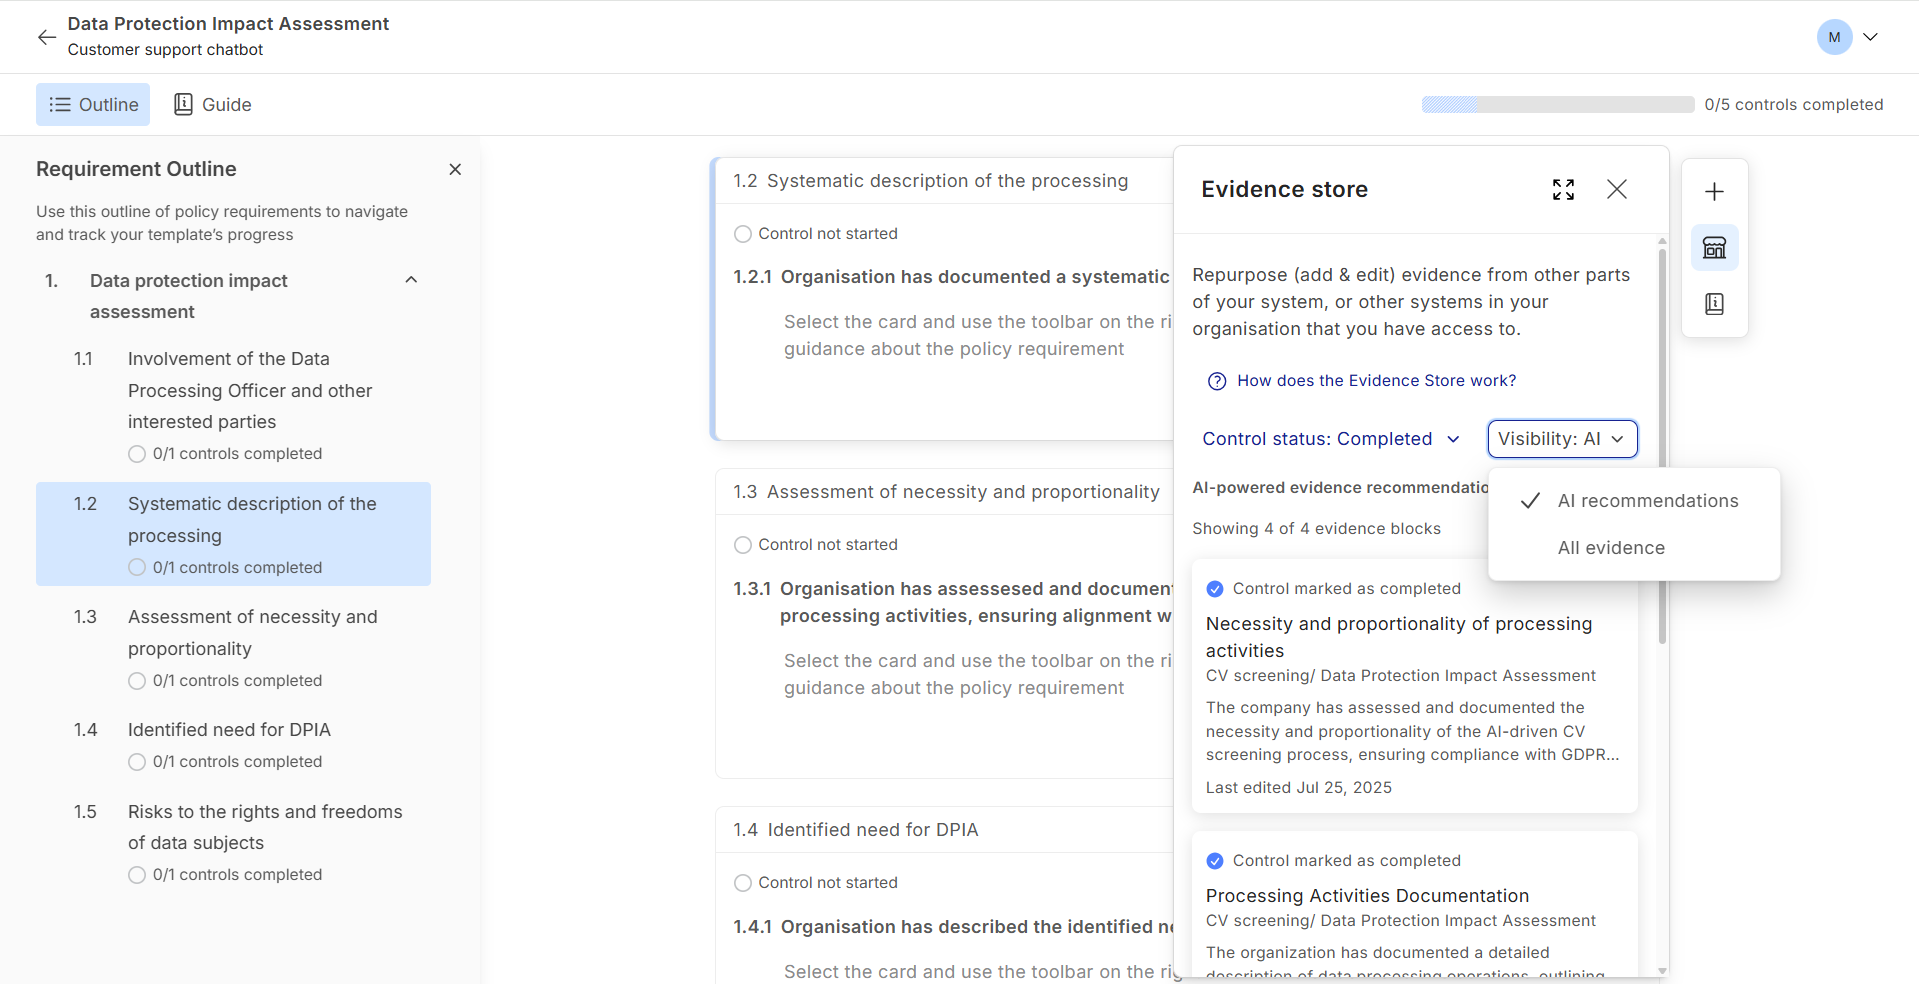Click the back arrow beside the page title

click(46, 37)
